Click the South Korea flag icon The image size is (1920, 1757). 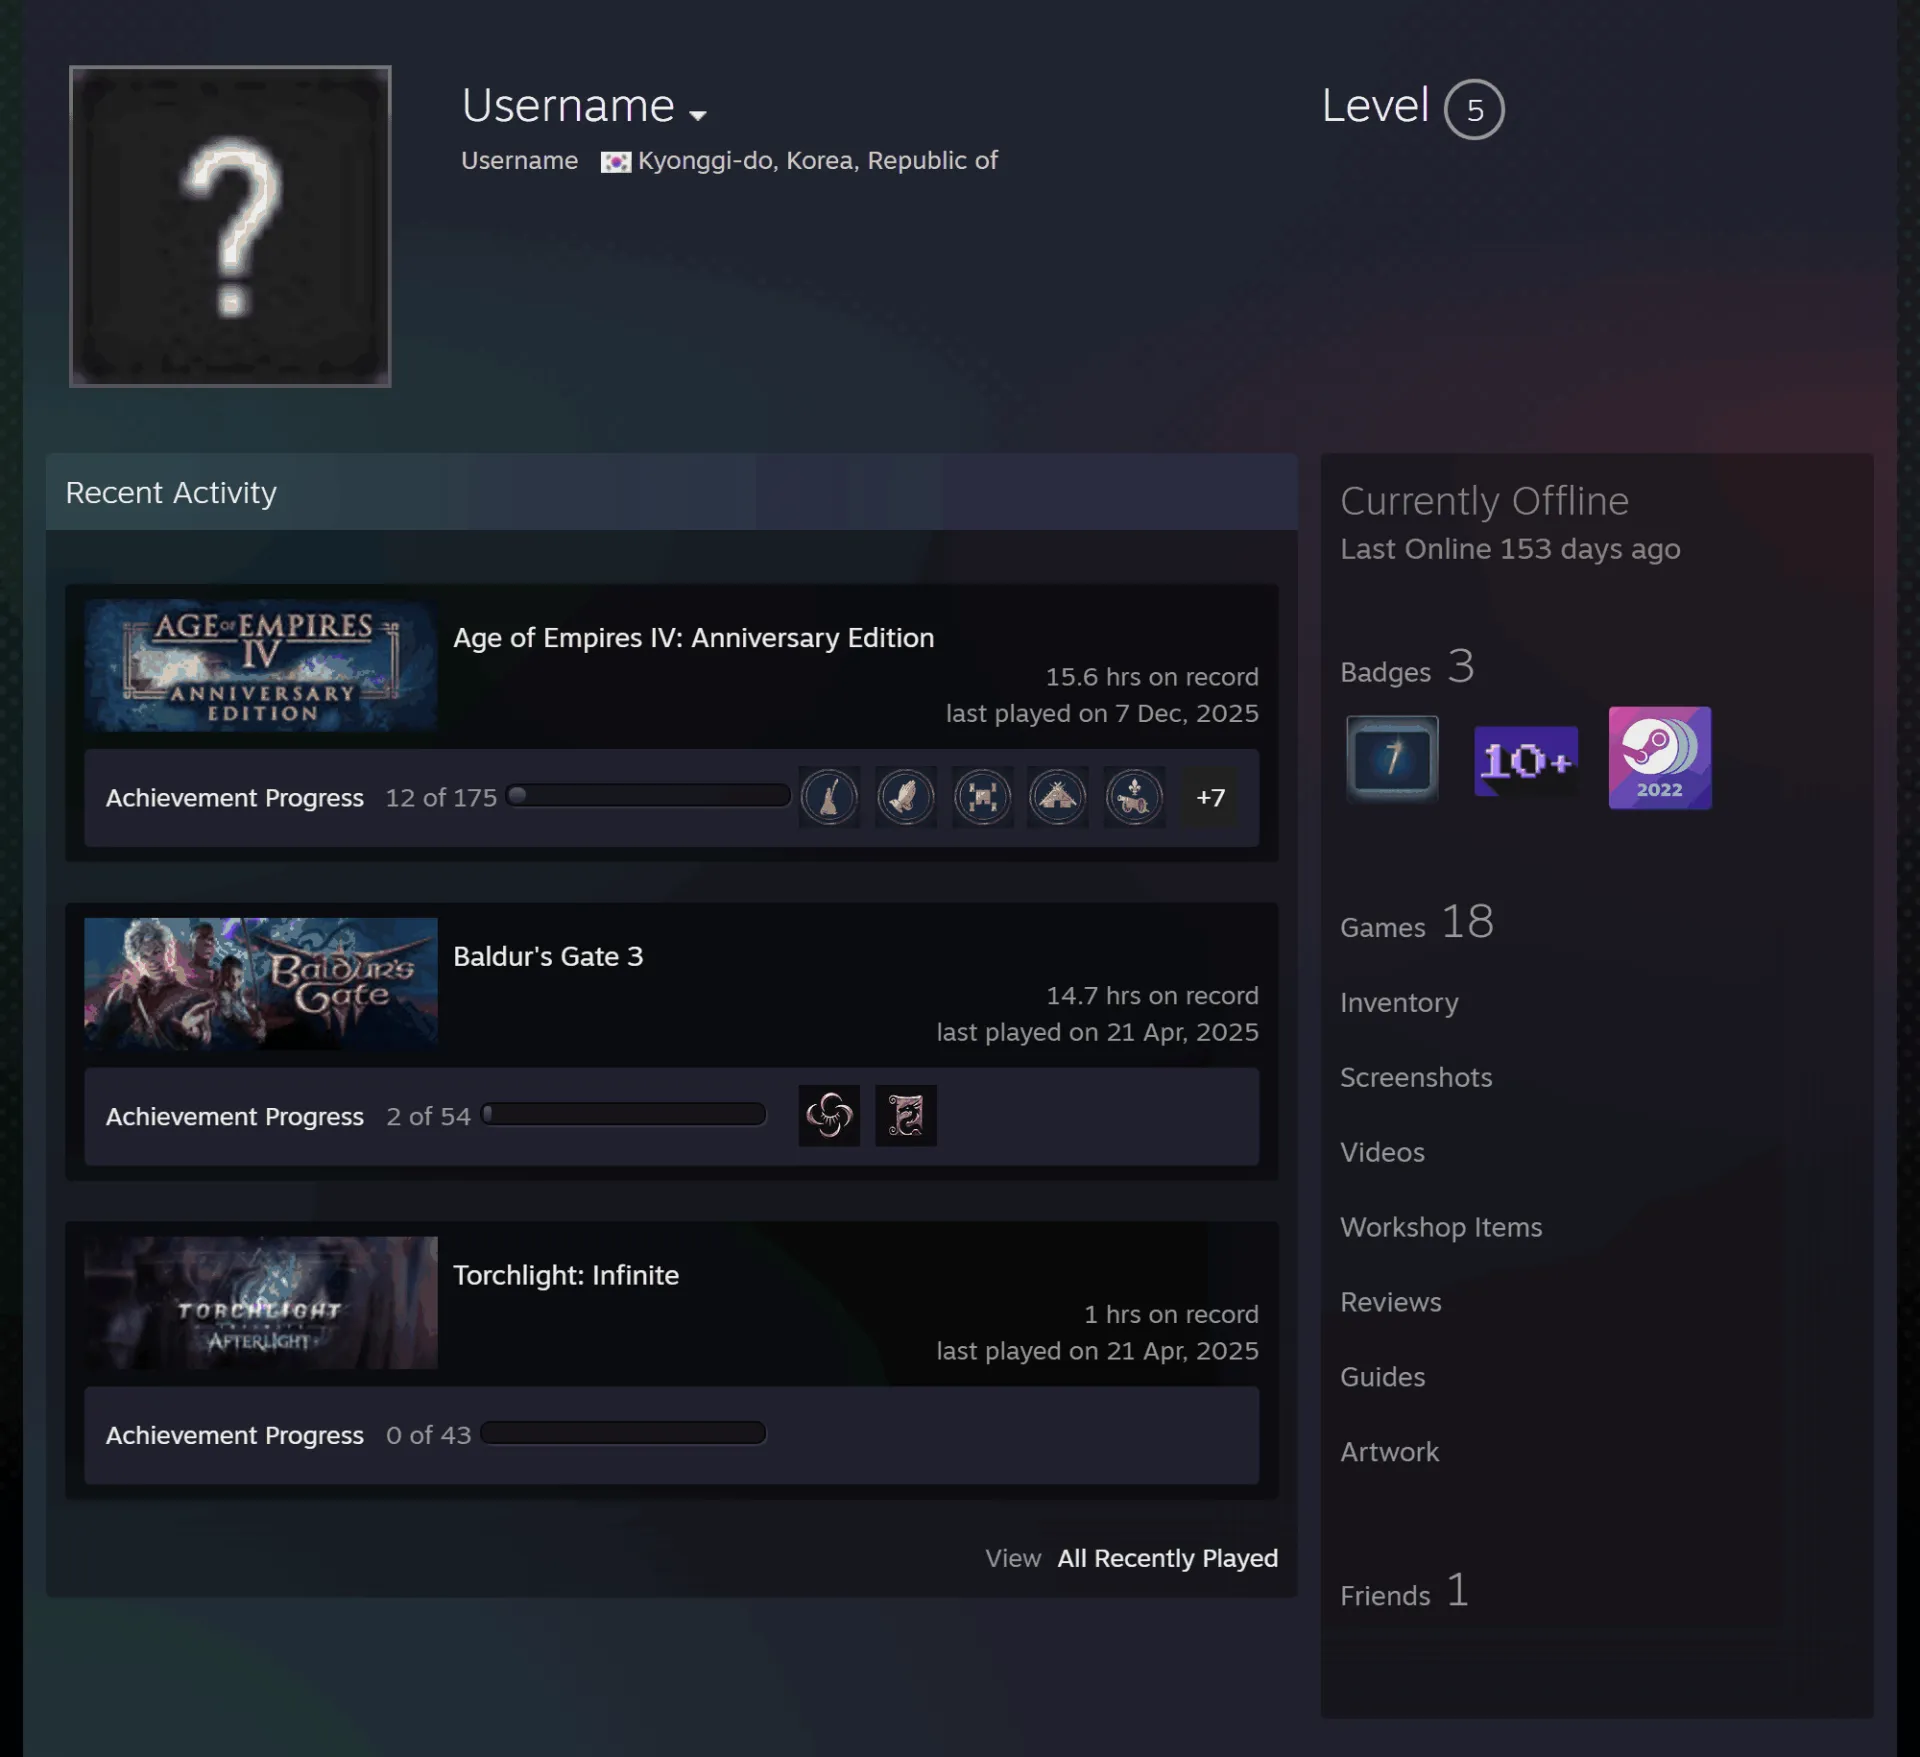pos(616,162)
